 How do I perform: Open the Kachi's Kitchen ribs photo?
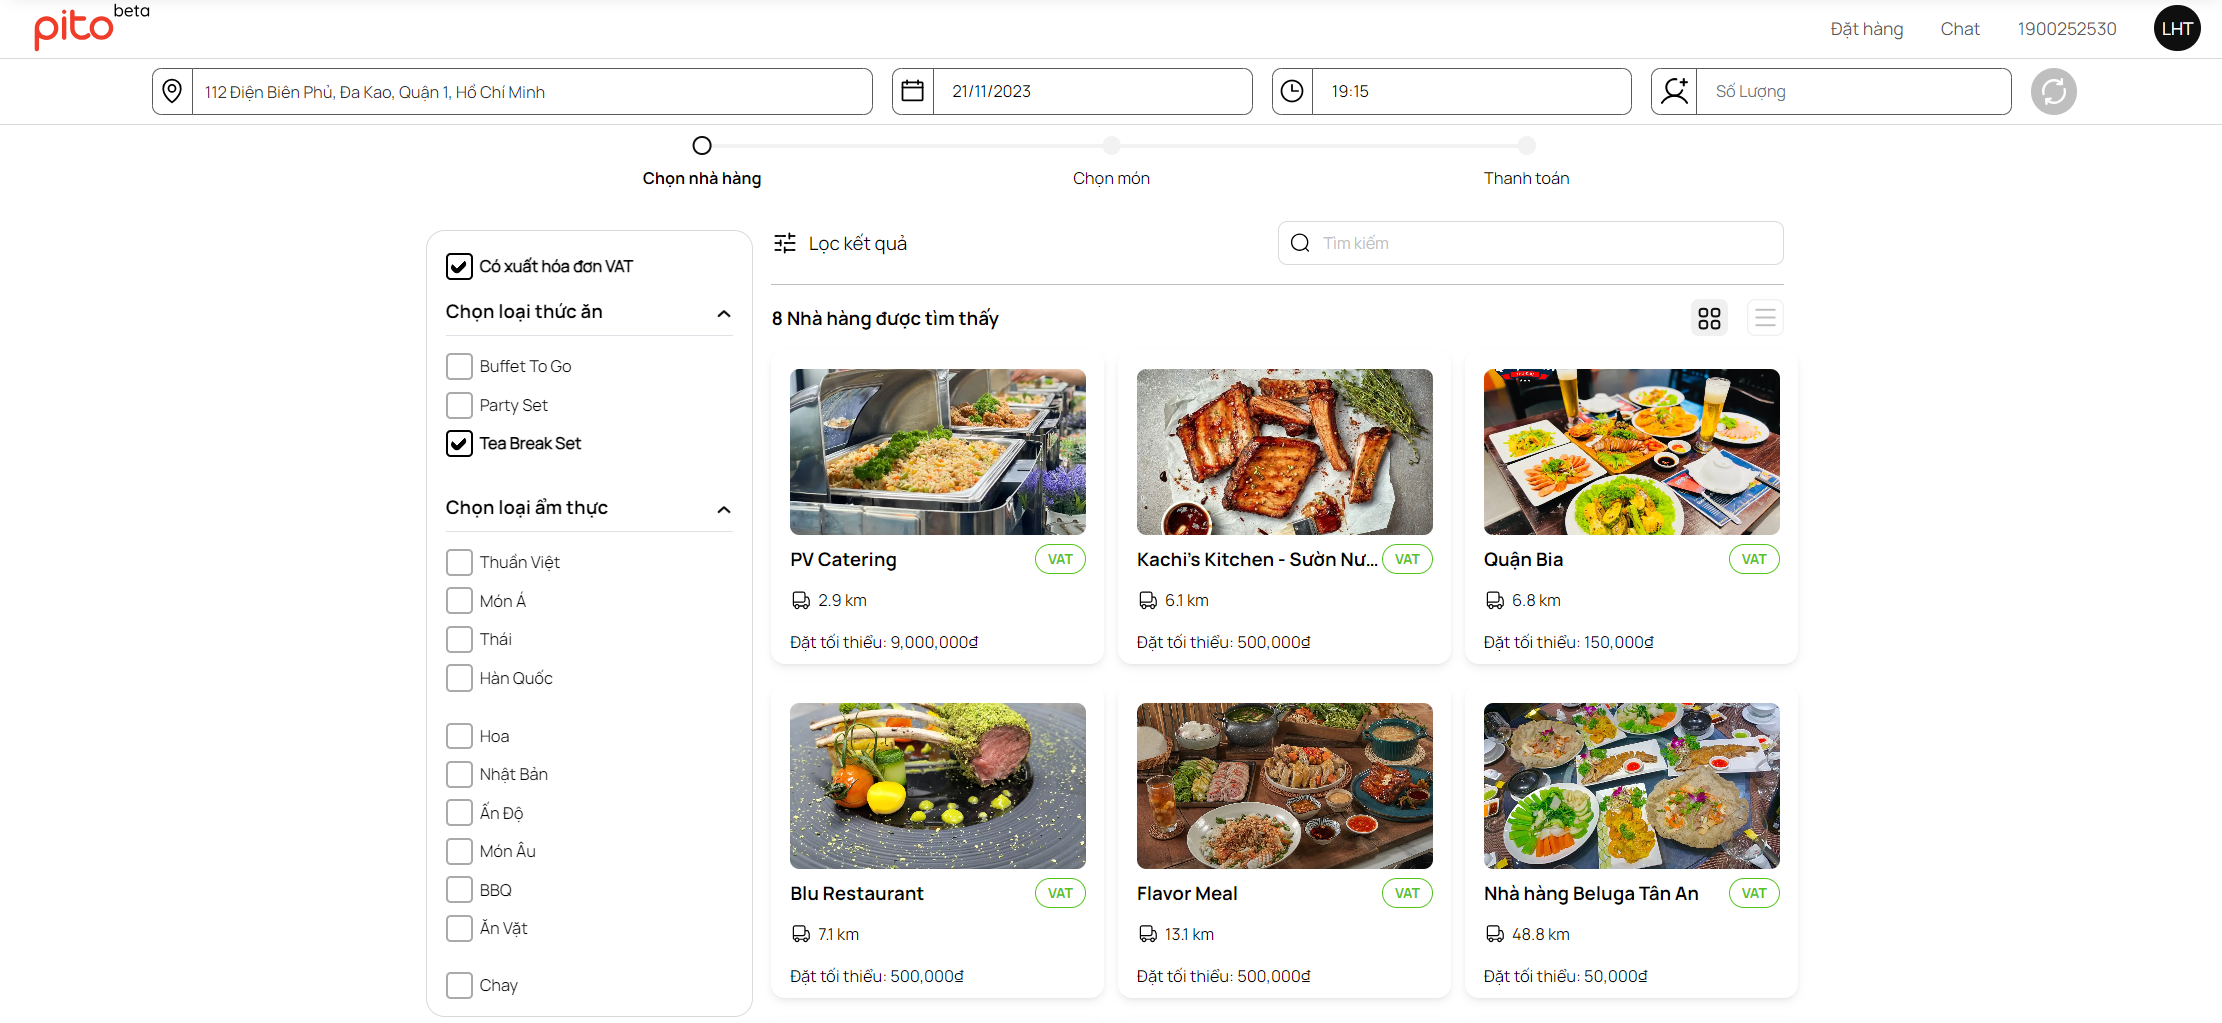1285,452
